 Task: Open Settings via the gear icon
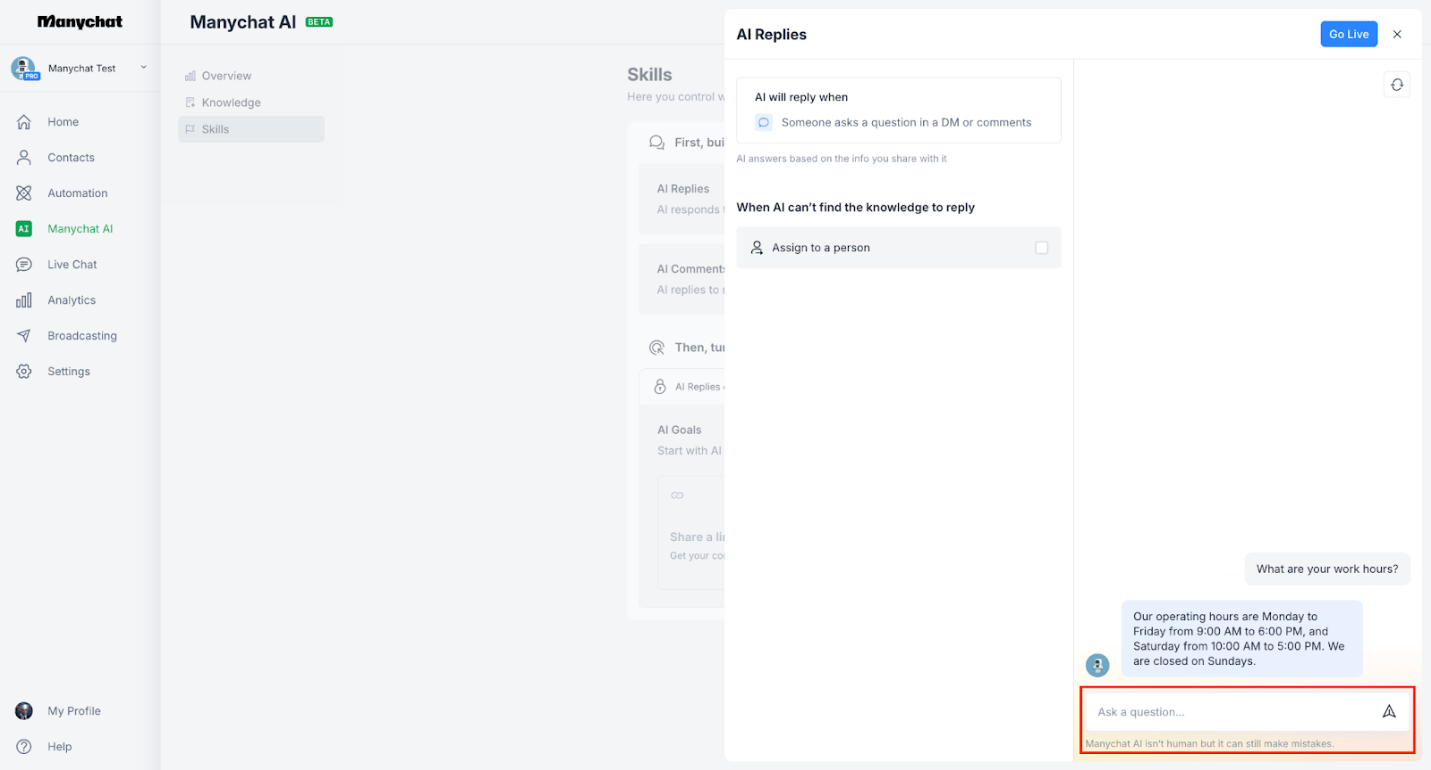[22, 371]
